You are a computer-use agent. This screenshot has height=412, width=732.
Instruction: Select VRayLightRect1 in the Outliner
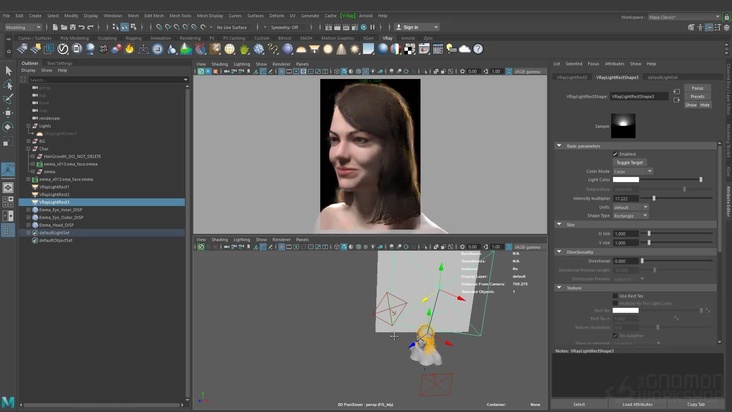pos(54,187)
